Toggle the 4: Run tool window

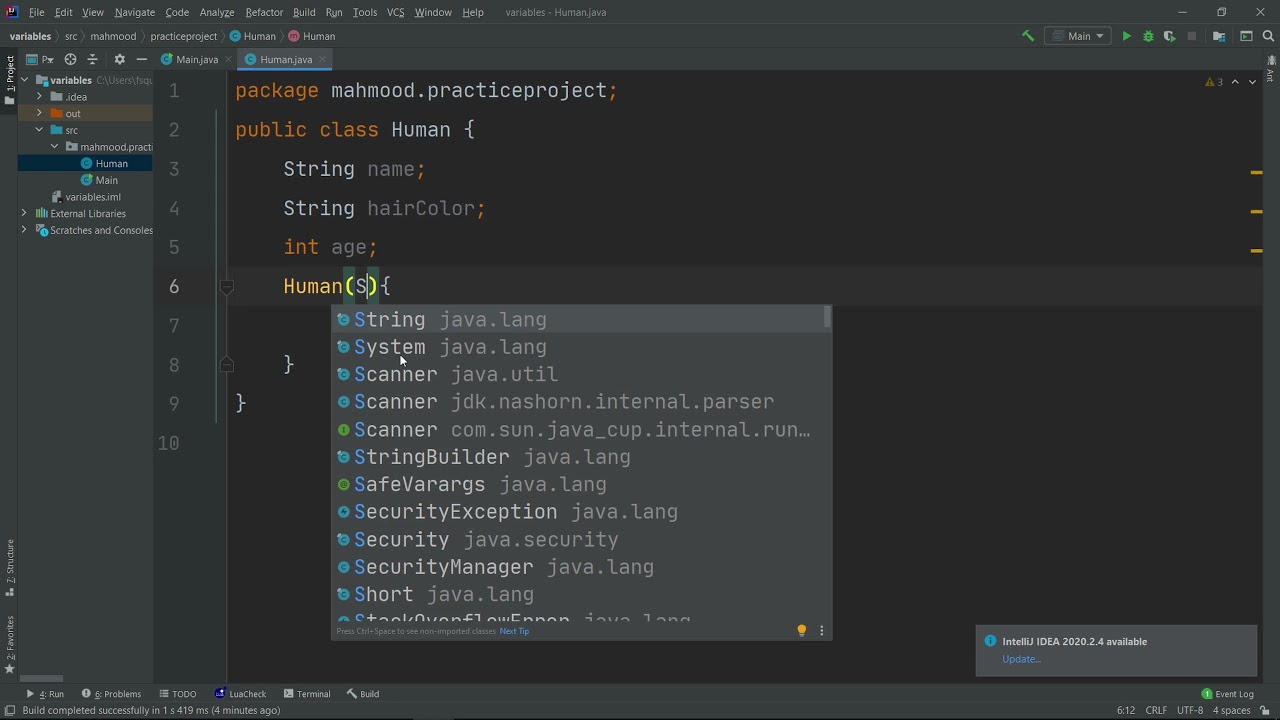click(x=45, y=694)
